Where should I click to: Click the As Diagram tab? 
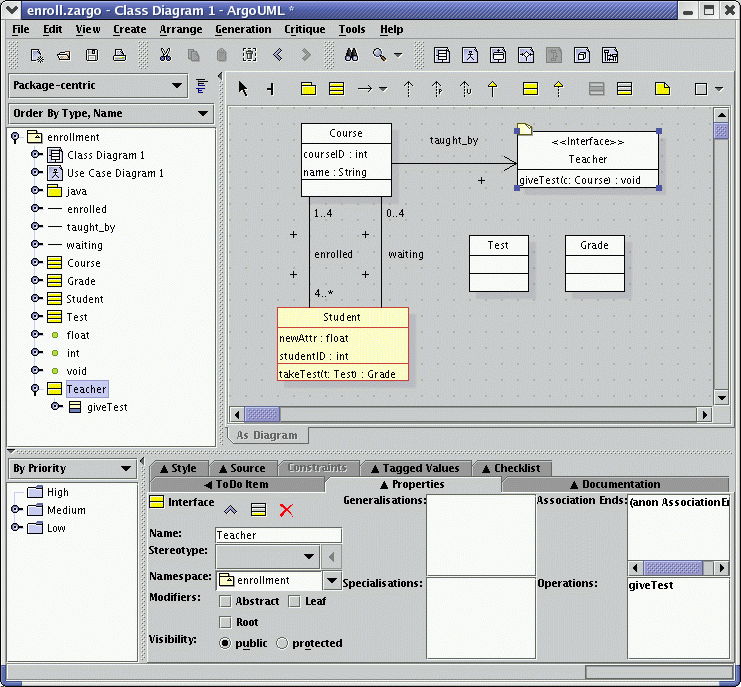(x=267, y=435)
